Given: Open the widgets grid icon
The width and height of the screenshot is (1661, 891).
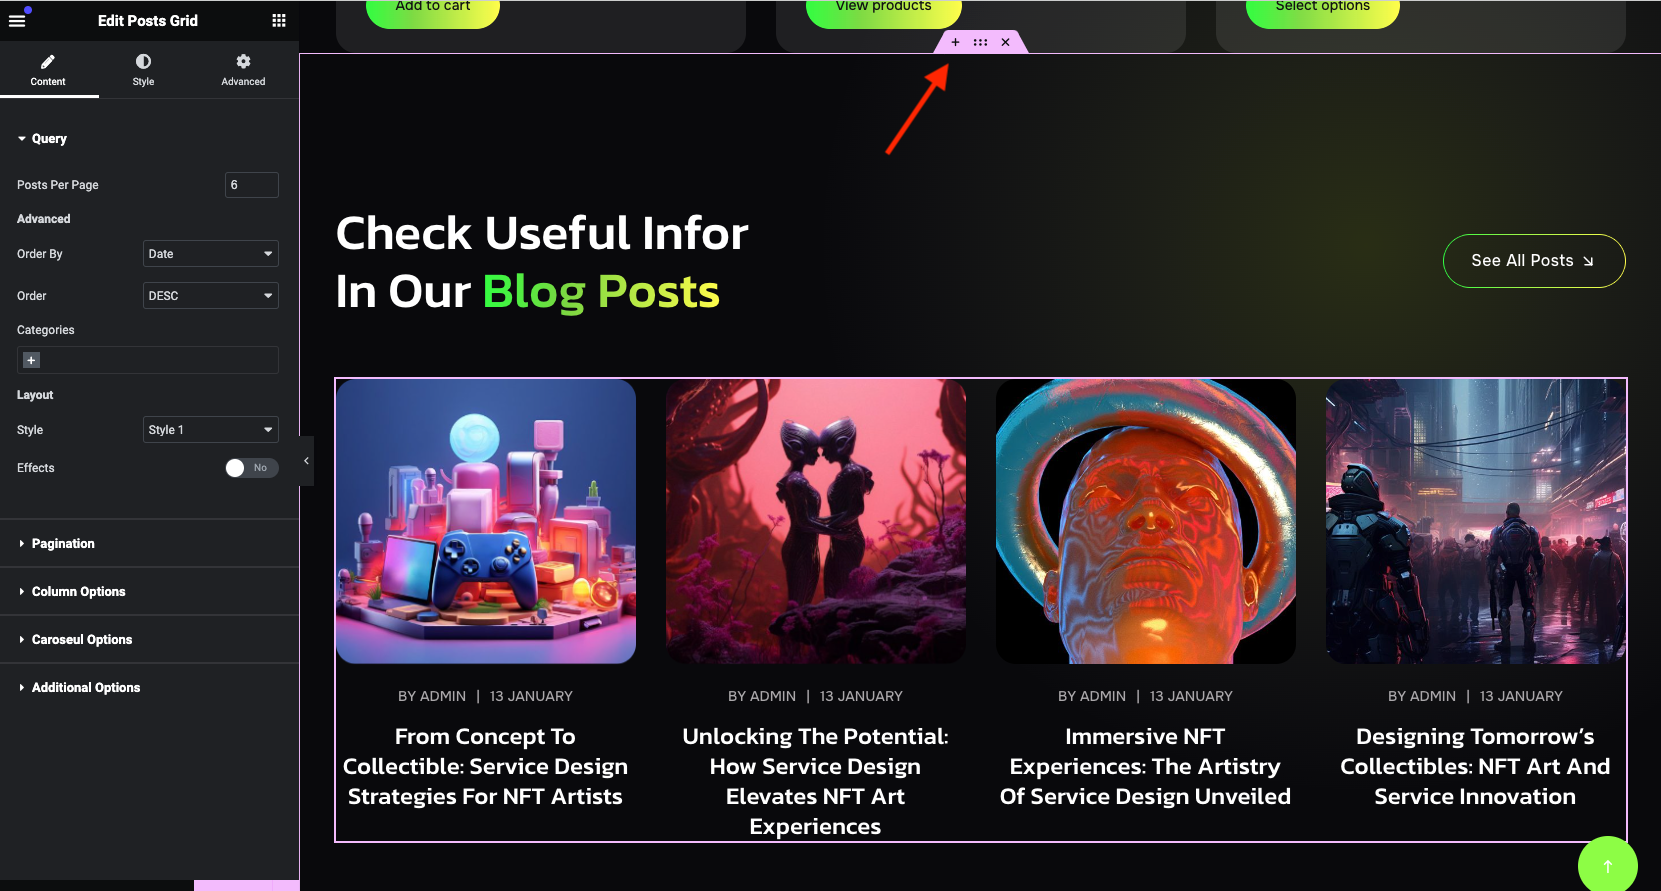Looking at the screenshot, I should (279, 21).
